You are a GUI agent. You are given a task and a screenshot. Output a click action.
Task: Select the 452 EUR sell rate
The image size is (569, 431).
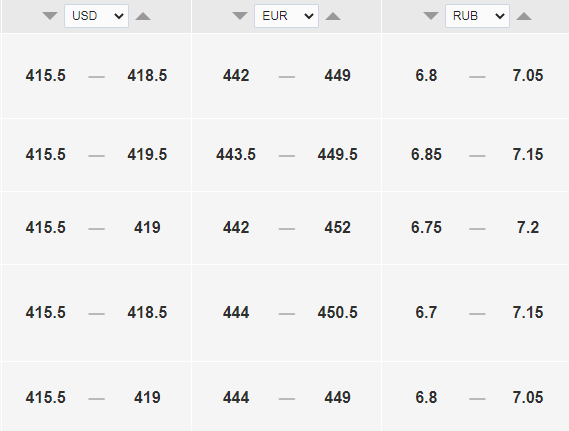coord(337,228)
